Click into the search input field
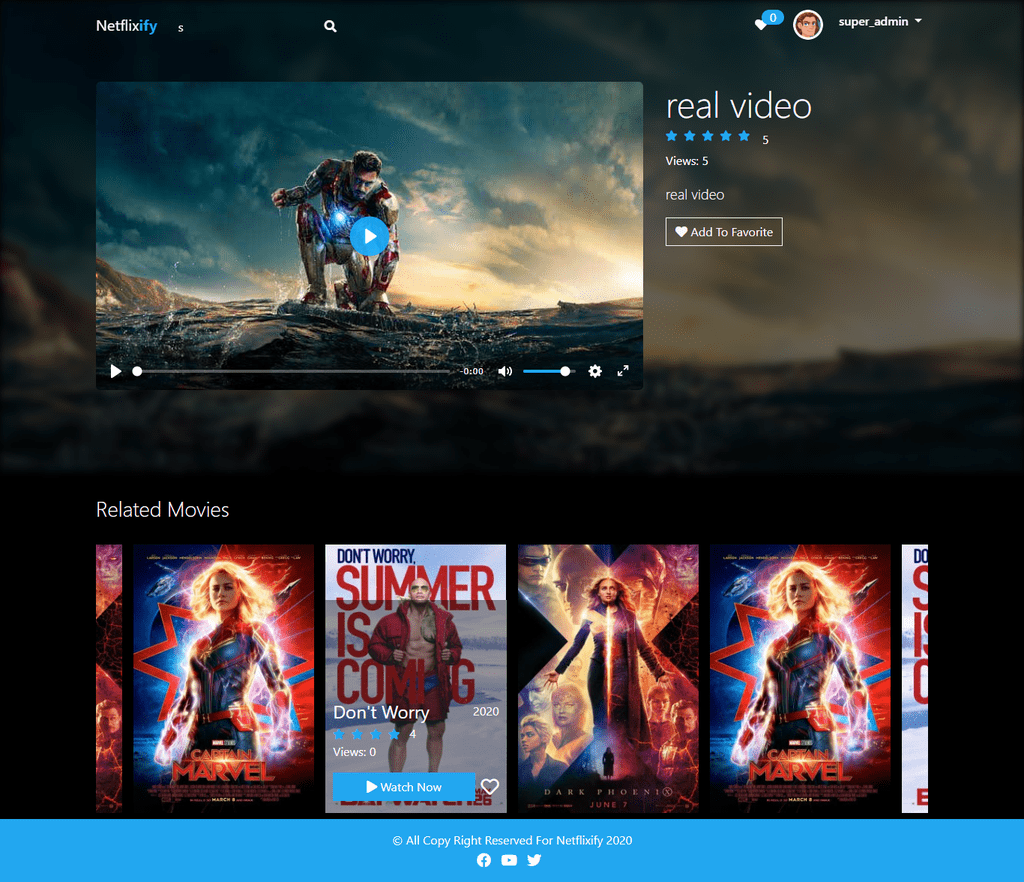Image resolution: width=1024 pixels, height=882 pixels. [245, 27]
